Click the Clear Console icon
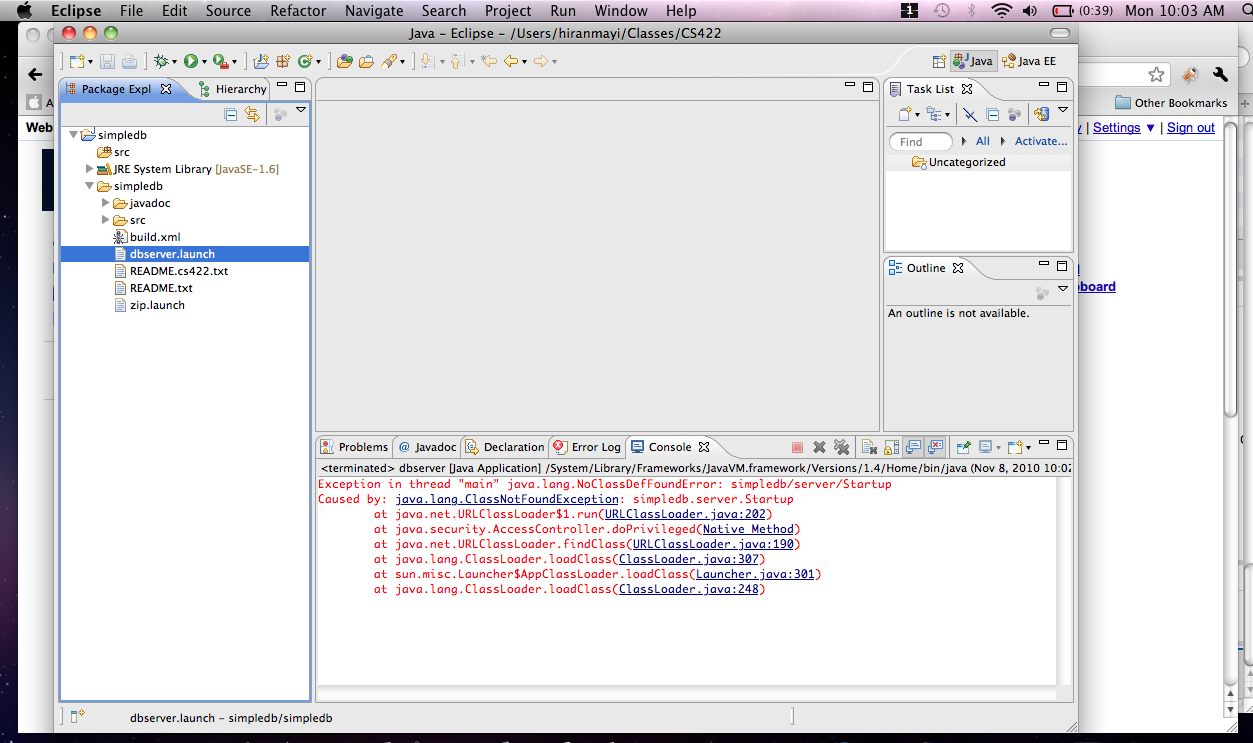 click(869, 448)
